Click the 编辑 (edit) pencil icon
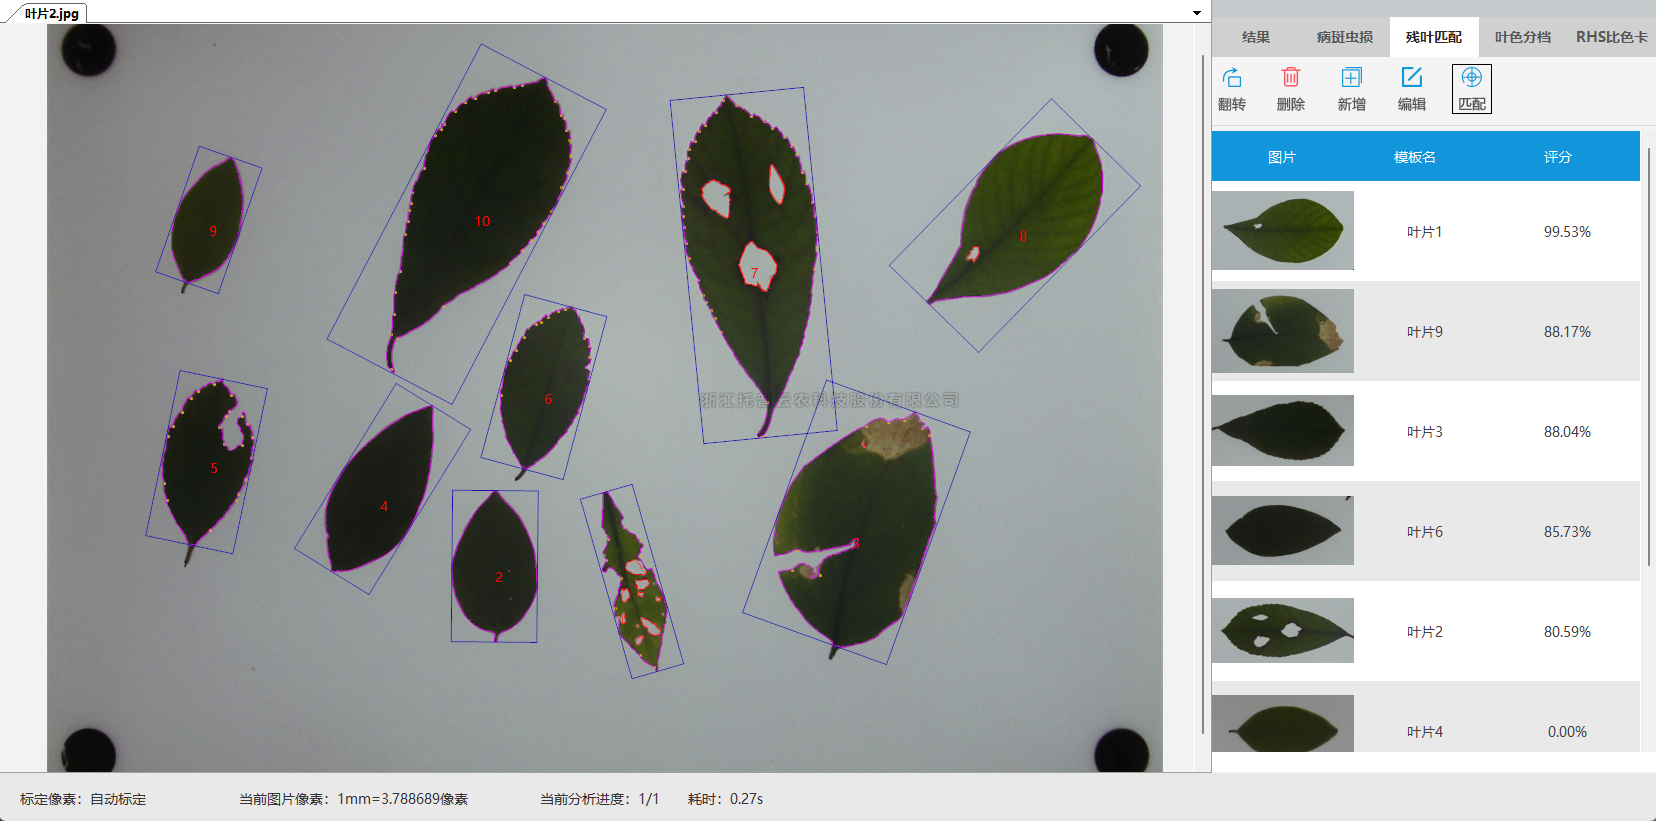The image size is (1656, 821). click(x=1411, y=79)
